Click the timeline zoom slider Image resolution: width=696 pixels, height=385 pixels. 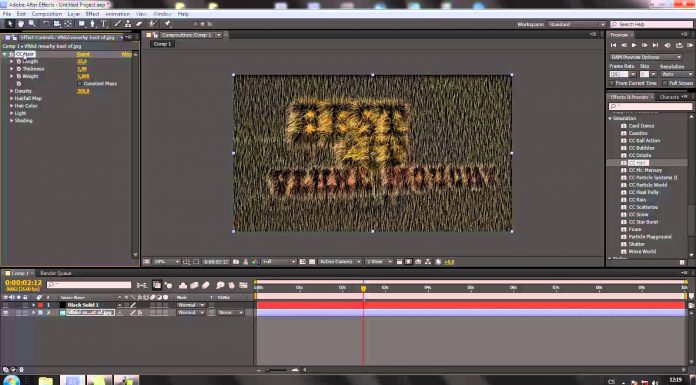(x=276, y=369)
